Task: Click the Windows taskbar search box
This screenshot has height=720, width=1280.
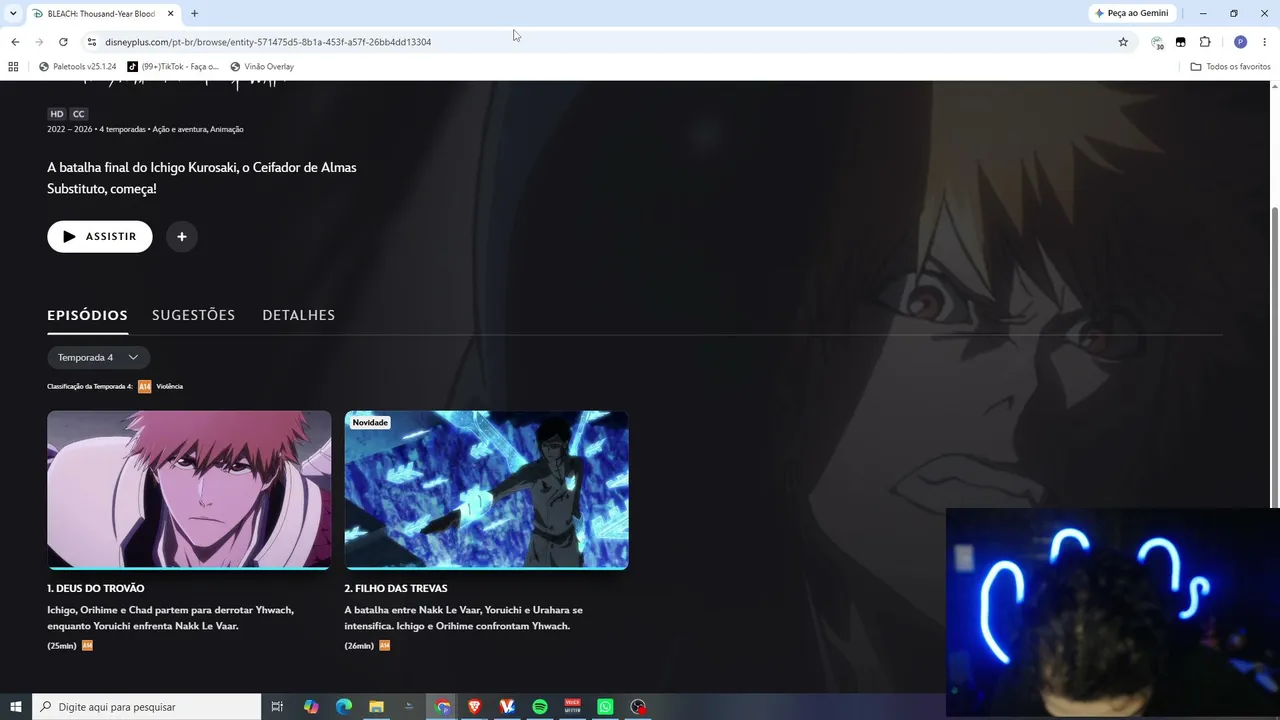Action: (x=147, y=707)
